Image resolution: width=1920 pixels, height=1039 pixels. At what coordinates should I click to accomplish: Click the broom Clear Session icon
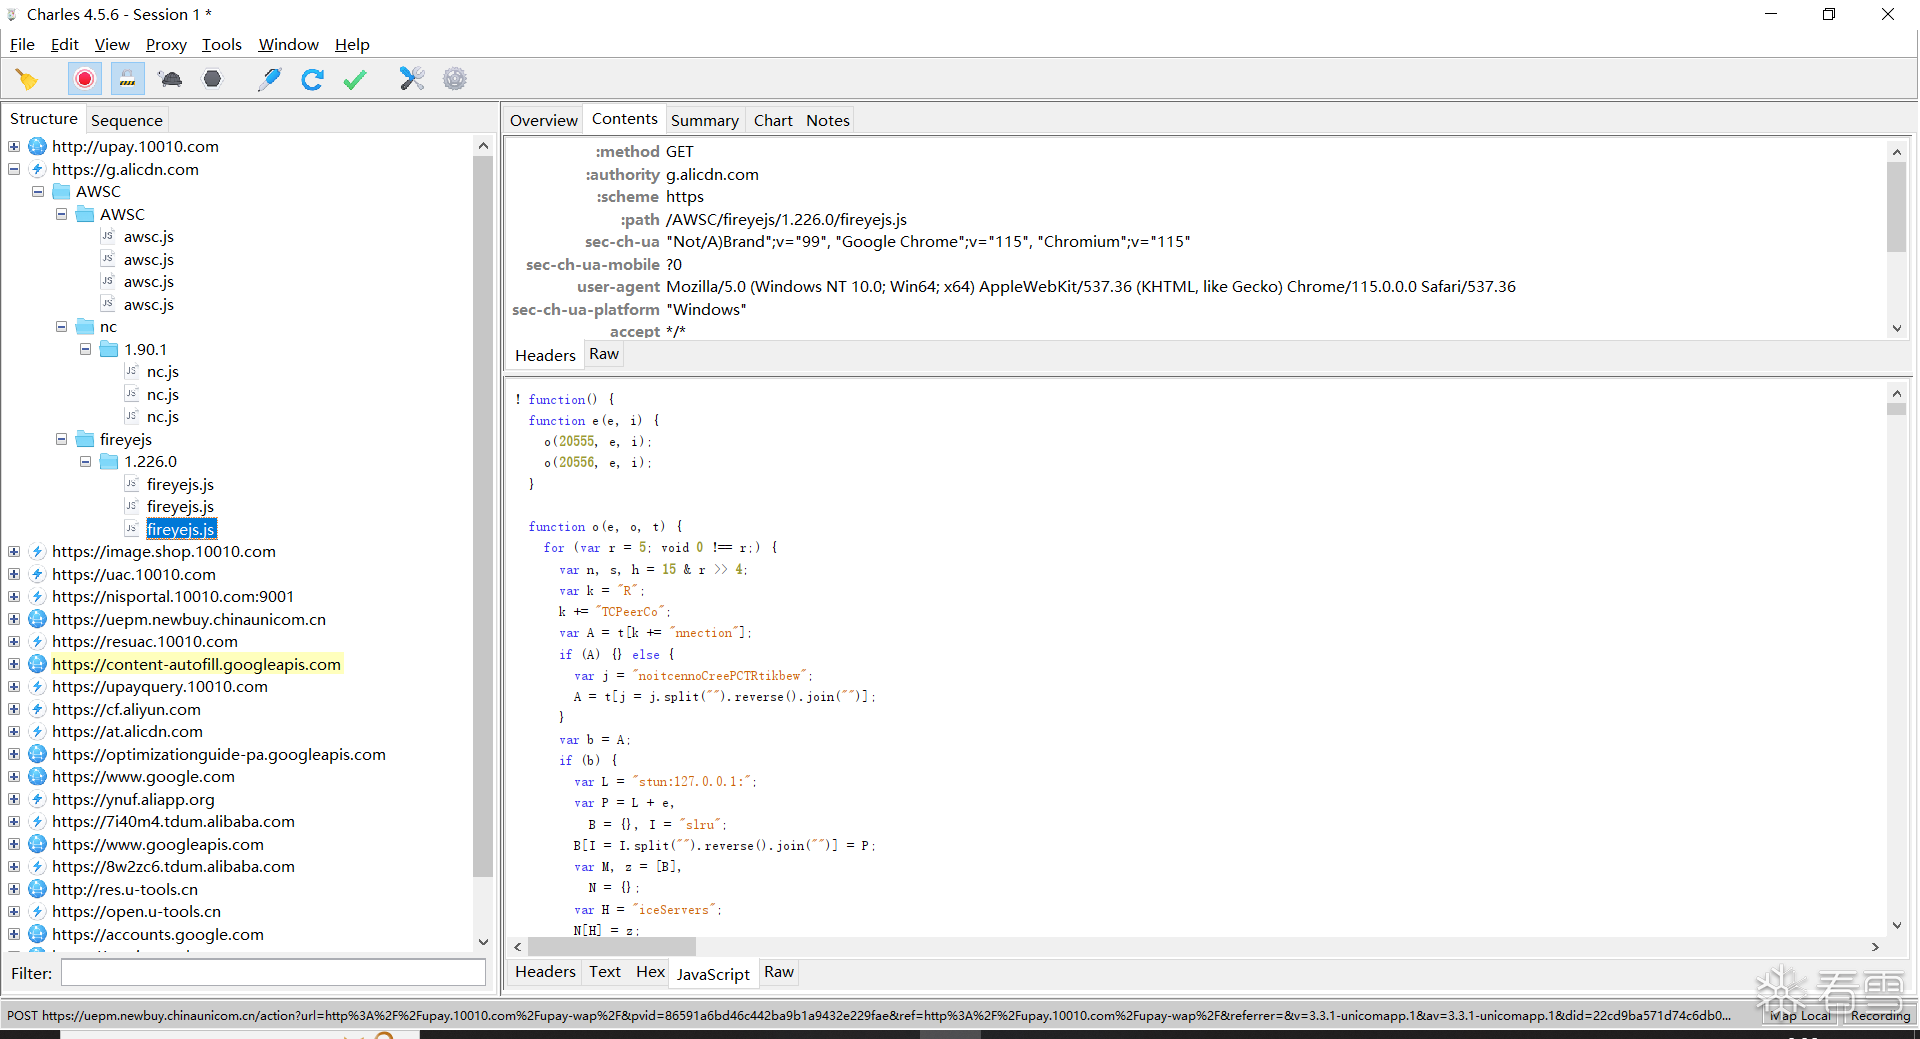(x=27, y=79)
